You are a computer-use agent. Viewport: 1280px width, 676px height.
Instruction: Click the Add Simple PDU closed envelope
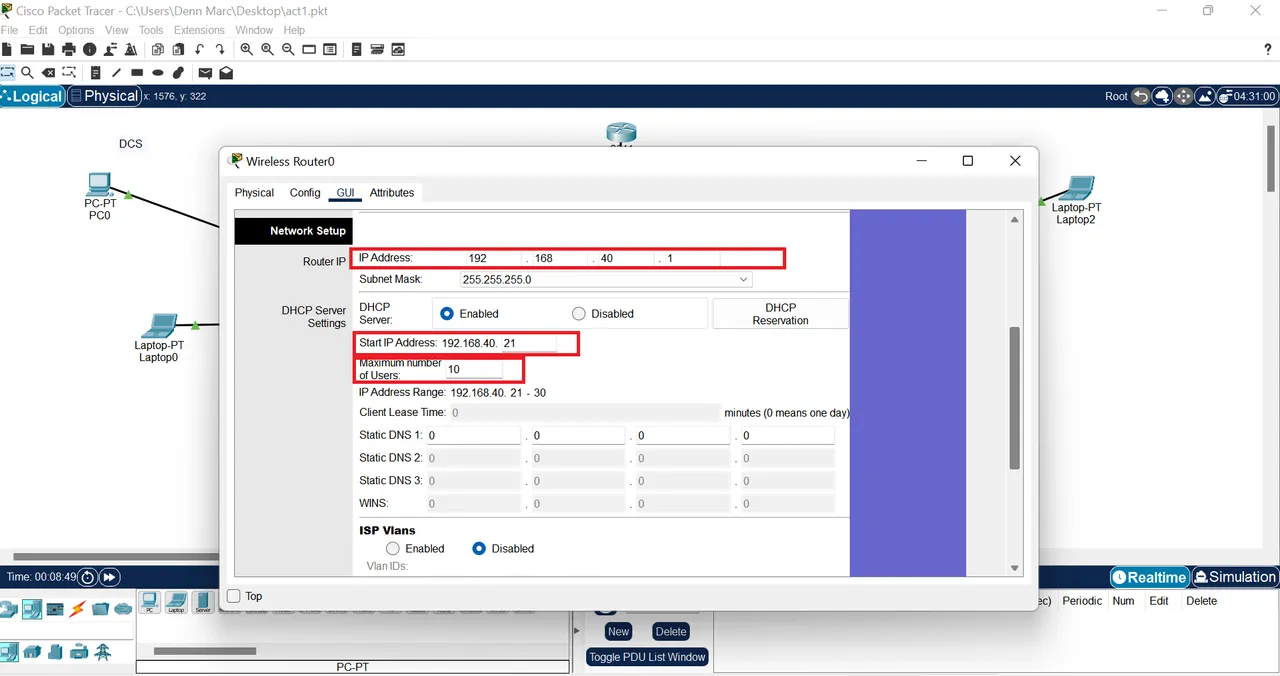click(x=205, y=72)
